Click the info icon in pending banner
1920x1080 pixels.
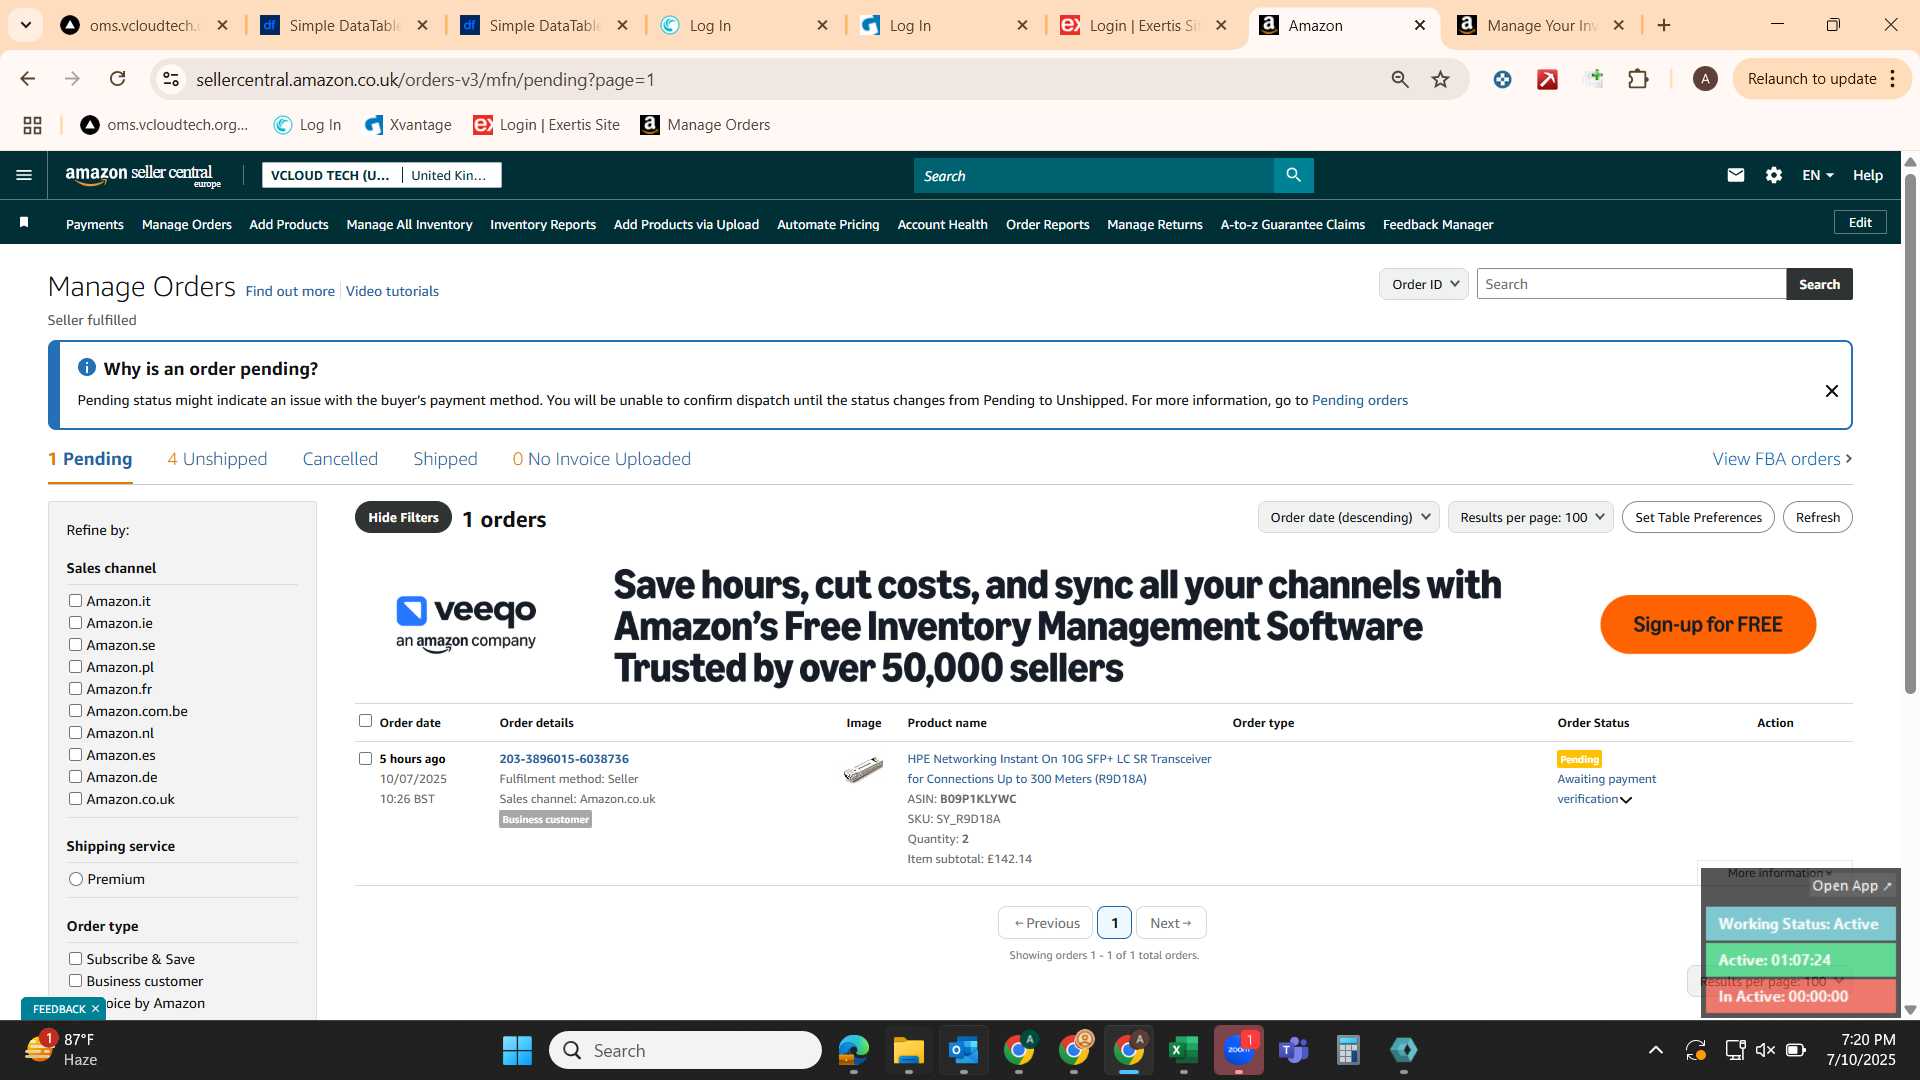tap(87, 367)
